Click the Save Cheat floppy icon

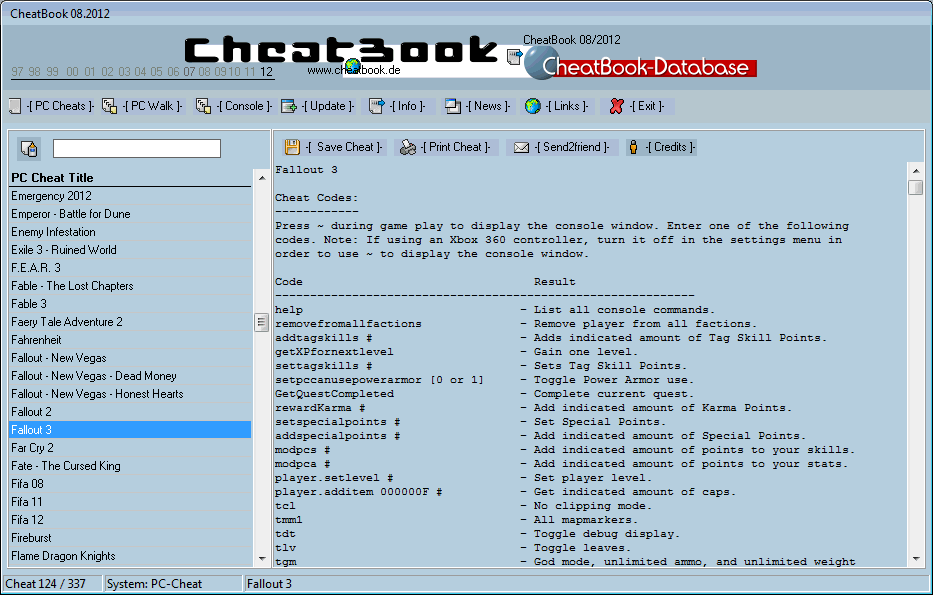[292, 147]
